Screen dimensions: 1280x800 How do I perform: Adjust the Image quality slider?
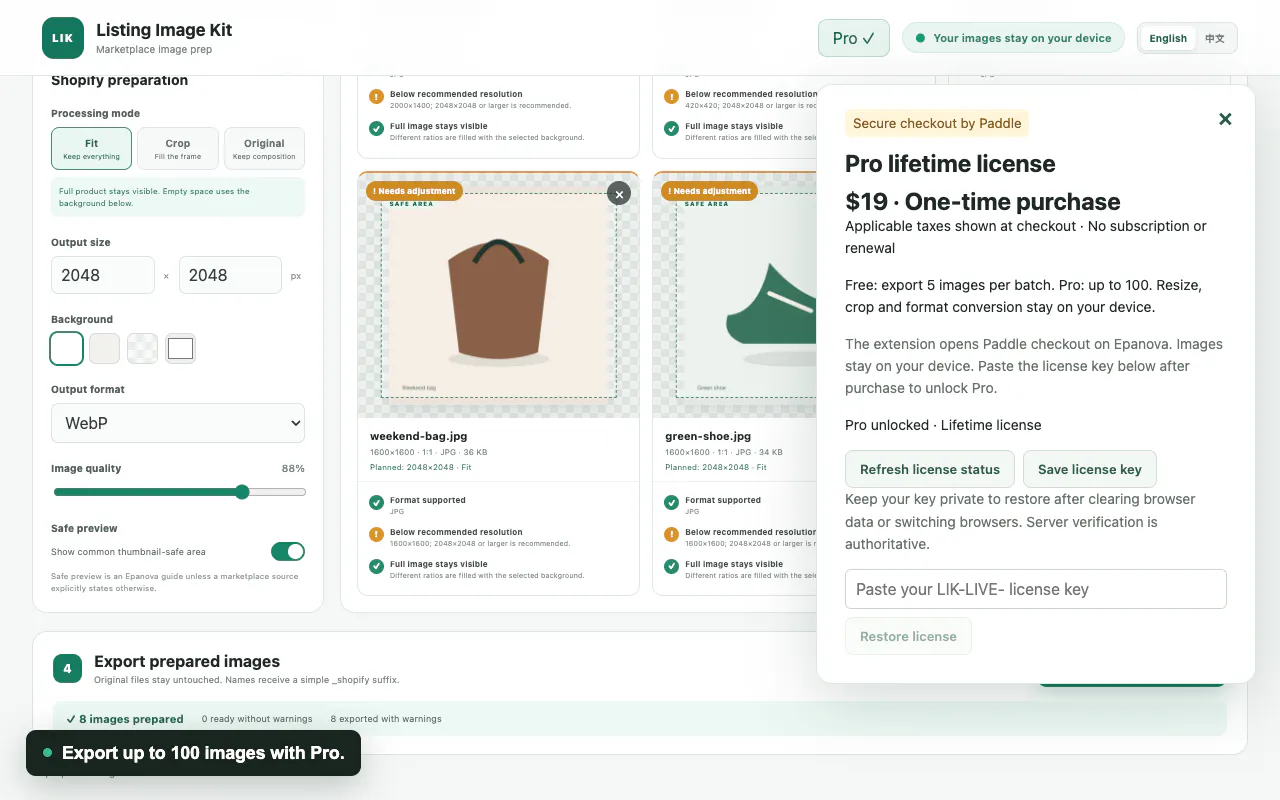pos(179,492)
